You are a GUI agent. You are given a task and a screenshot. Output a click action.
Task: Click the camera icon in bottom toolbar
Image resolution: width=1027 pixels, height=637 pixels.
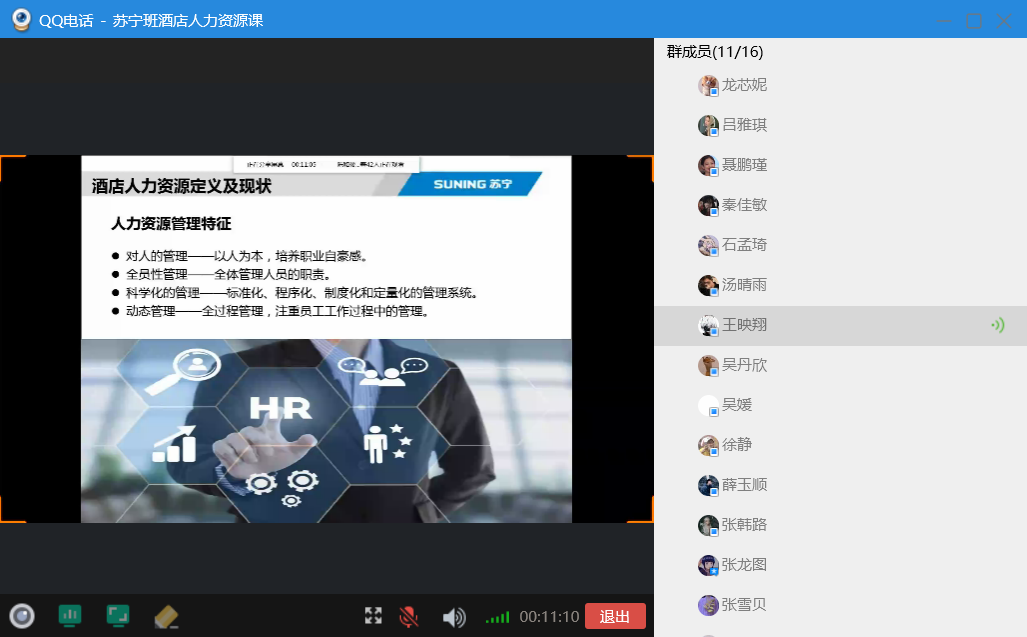[x=22, y=616]
